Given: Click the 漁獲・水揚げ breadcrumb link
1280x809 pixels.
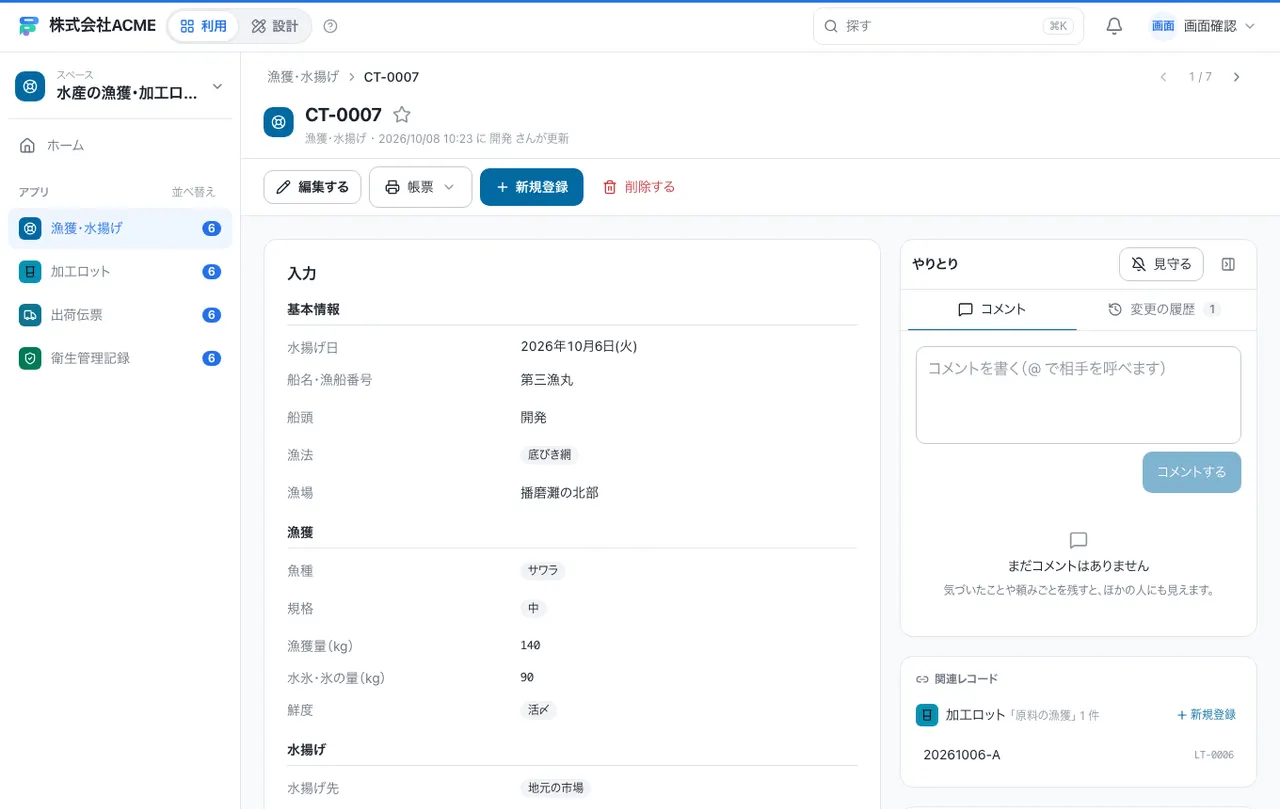Looking at the screenshot, I should click(x=303, y=77).
